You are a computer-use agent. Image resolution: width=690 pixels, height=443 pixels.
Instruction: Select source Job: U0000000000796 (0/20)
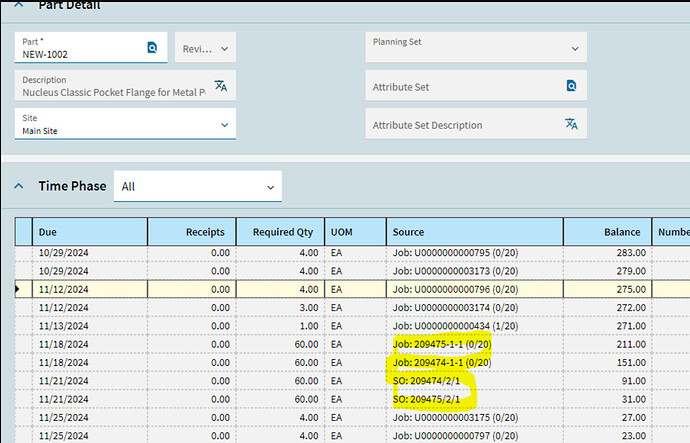point(455,289)
